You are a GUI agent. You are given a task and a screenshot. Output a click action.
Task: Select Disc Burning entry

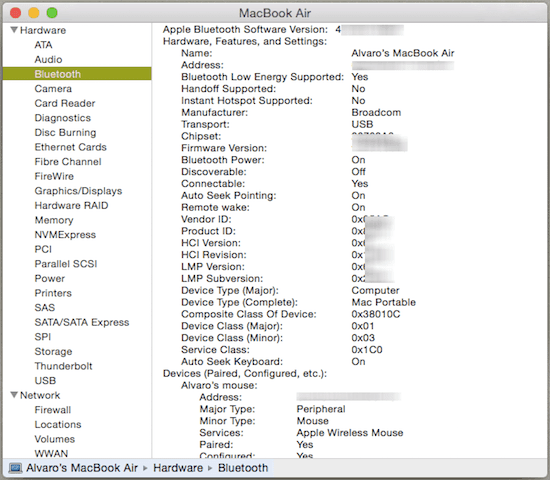click(65, 132)
